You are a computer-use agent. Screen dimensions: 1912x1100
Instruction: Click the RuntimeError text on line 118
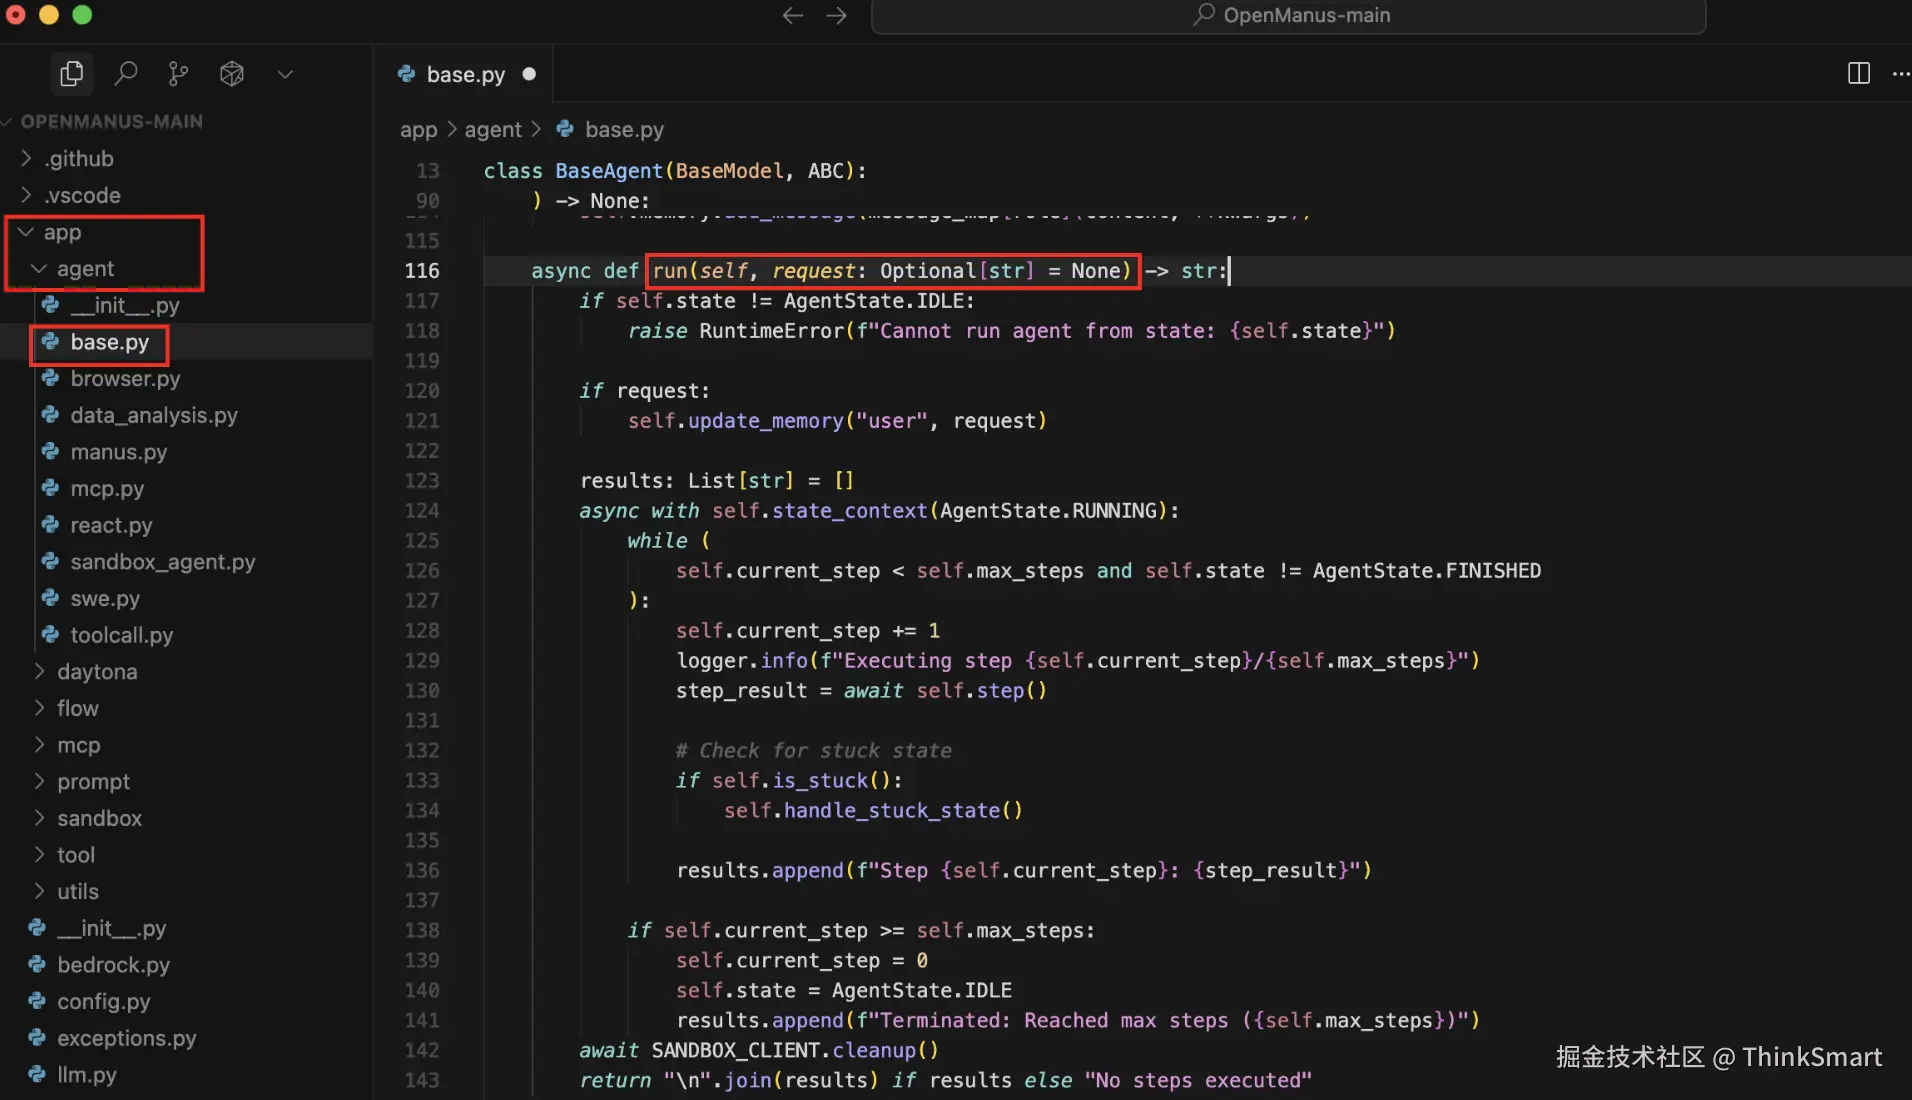tap(772, 331)
